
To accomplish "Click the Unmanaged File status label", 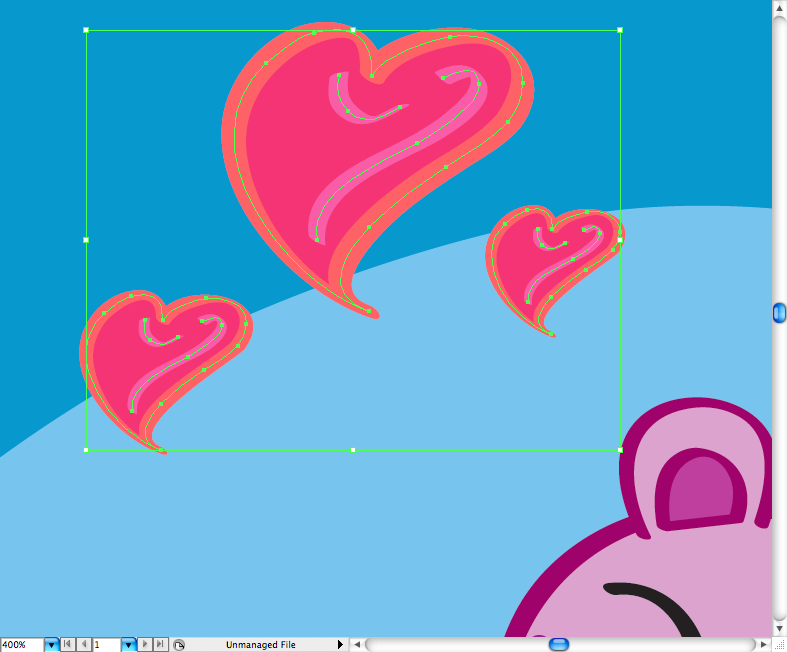I will click(x=260, y=645).
